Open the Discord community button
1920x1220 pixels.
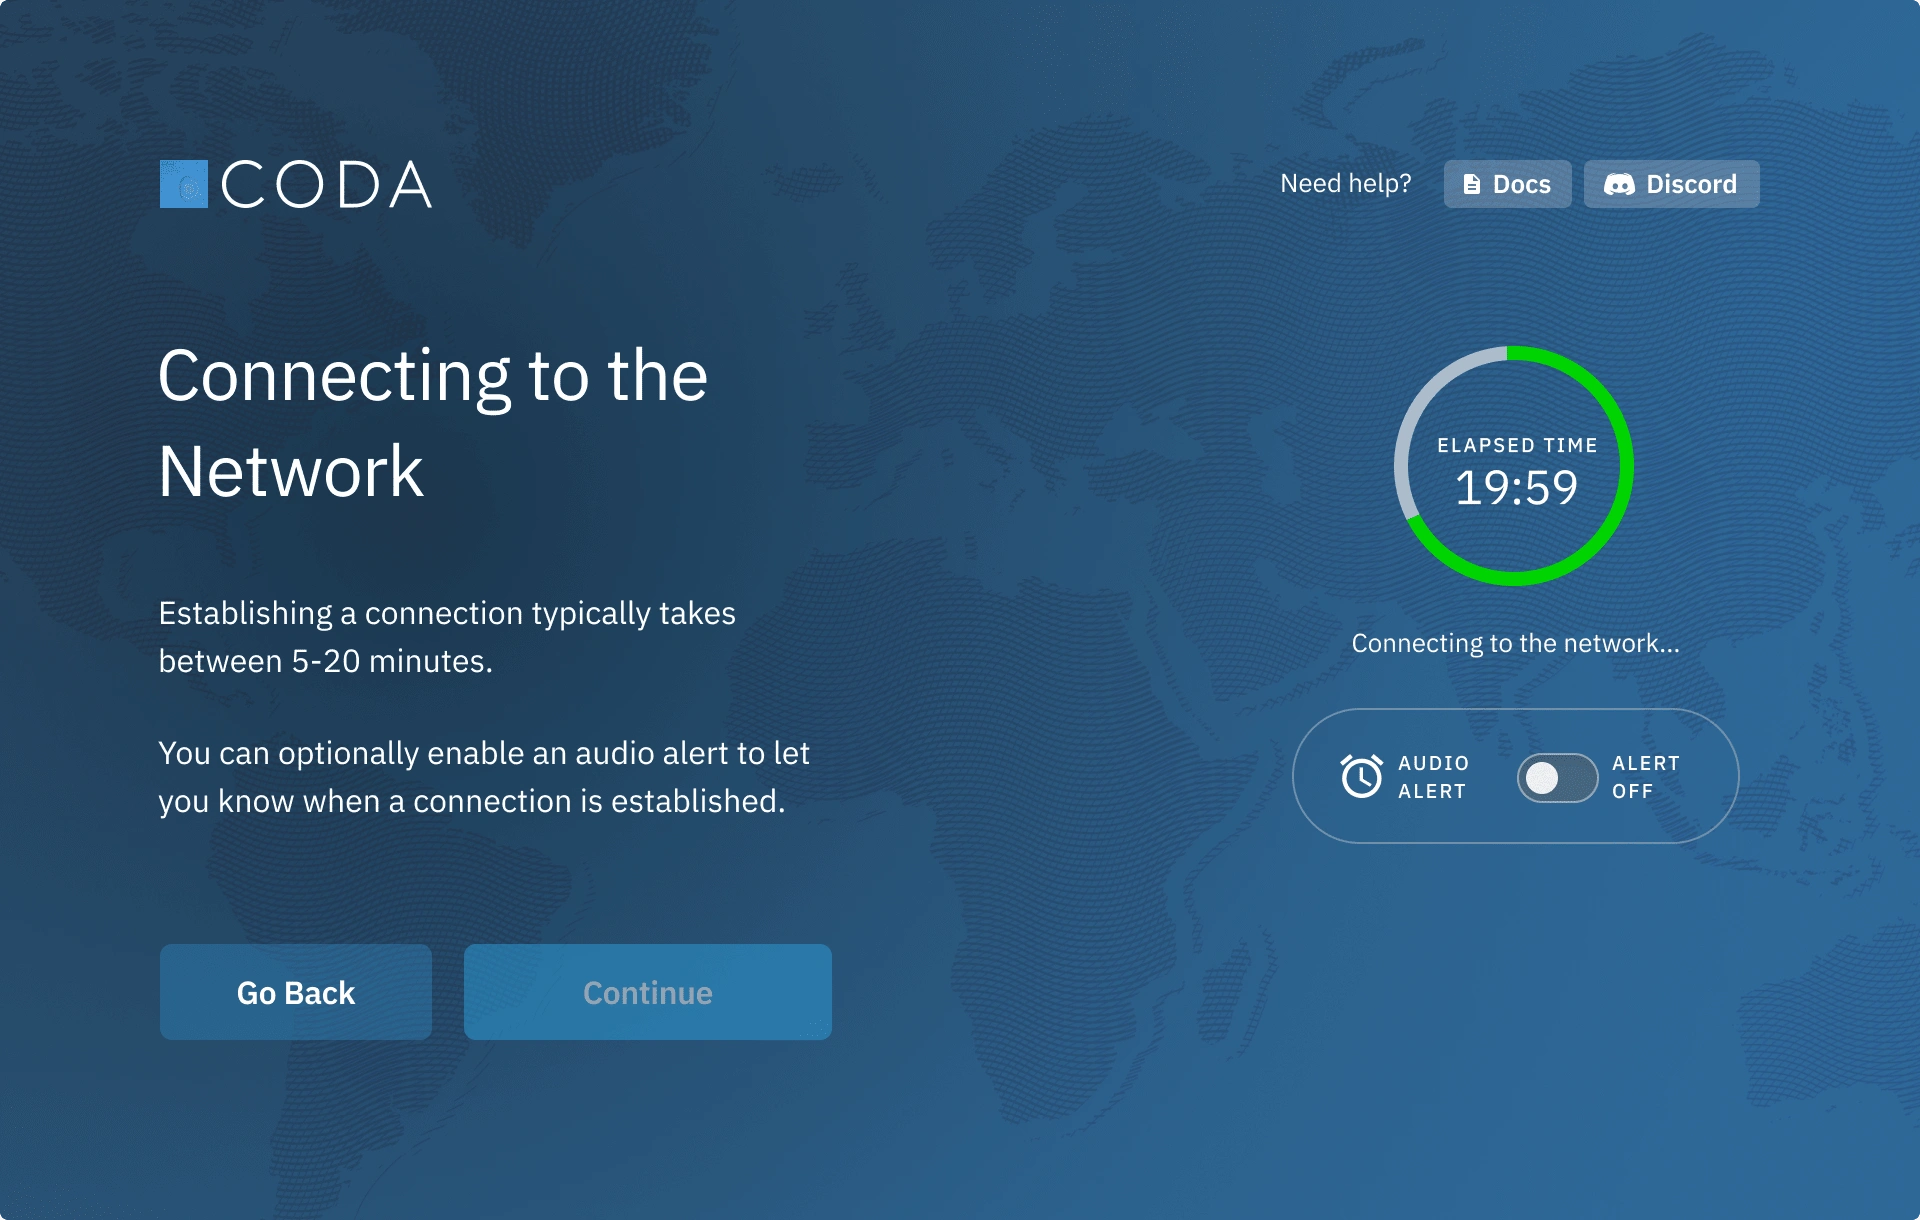(1671, 184)
